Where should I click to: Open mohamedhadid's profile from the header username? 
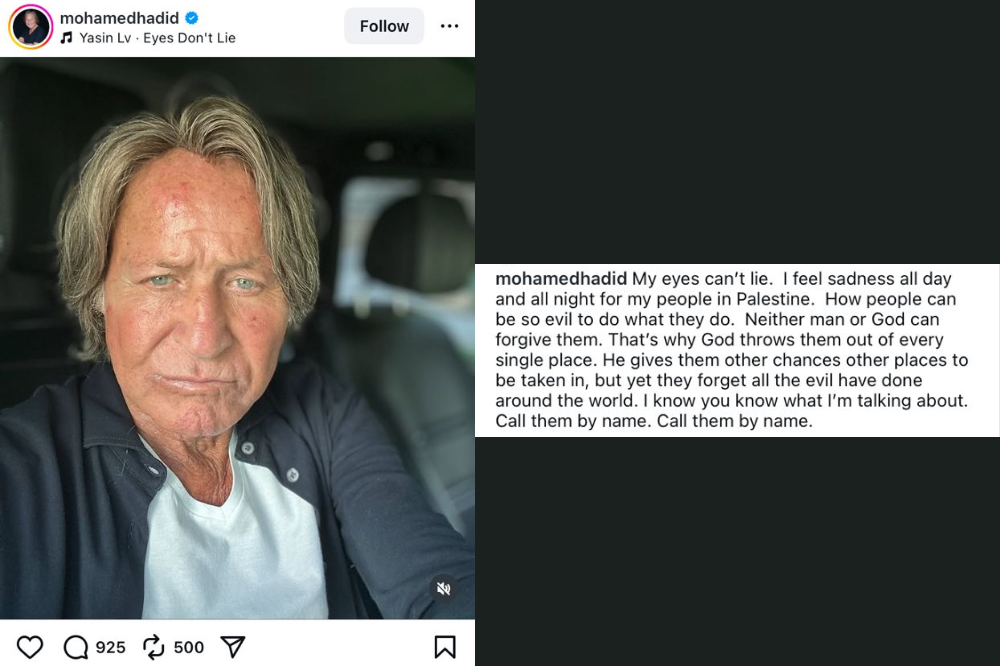(117, 16)
